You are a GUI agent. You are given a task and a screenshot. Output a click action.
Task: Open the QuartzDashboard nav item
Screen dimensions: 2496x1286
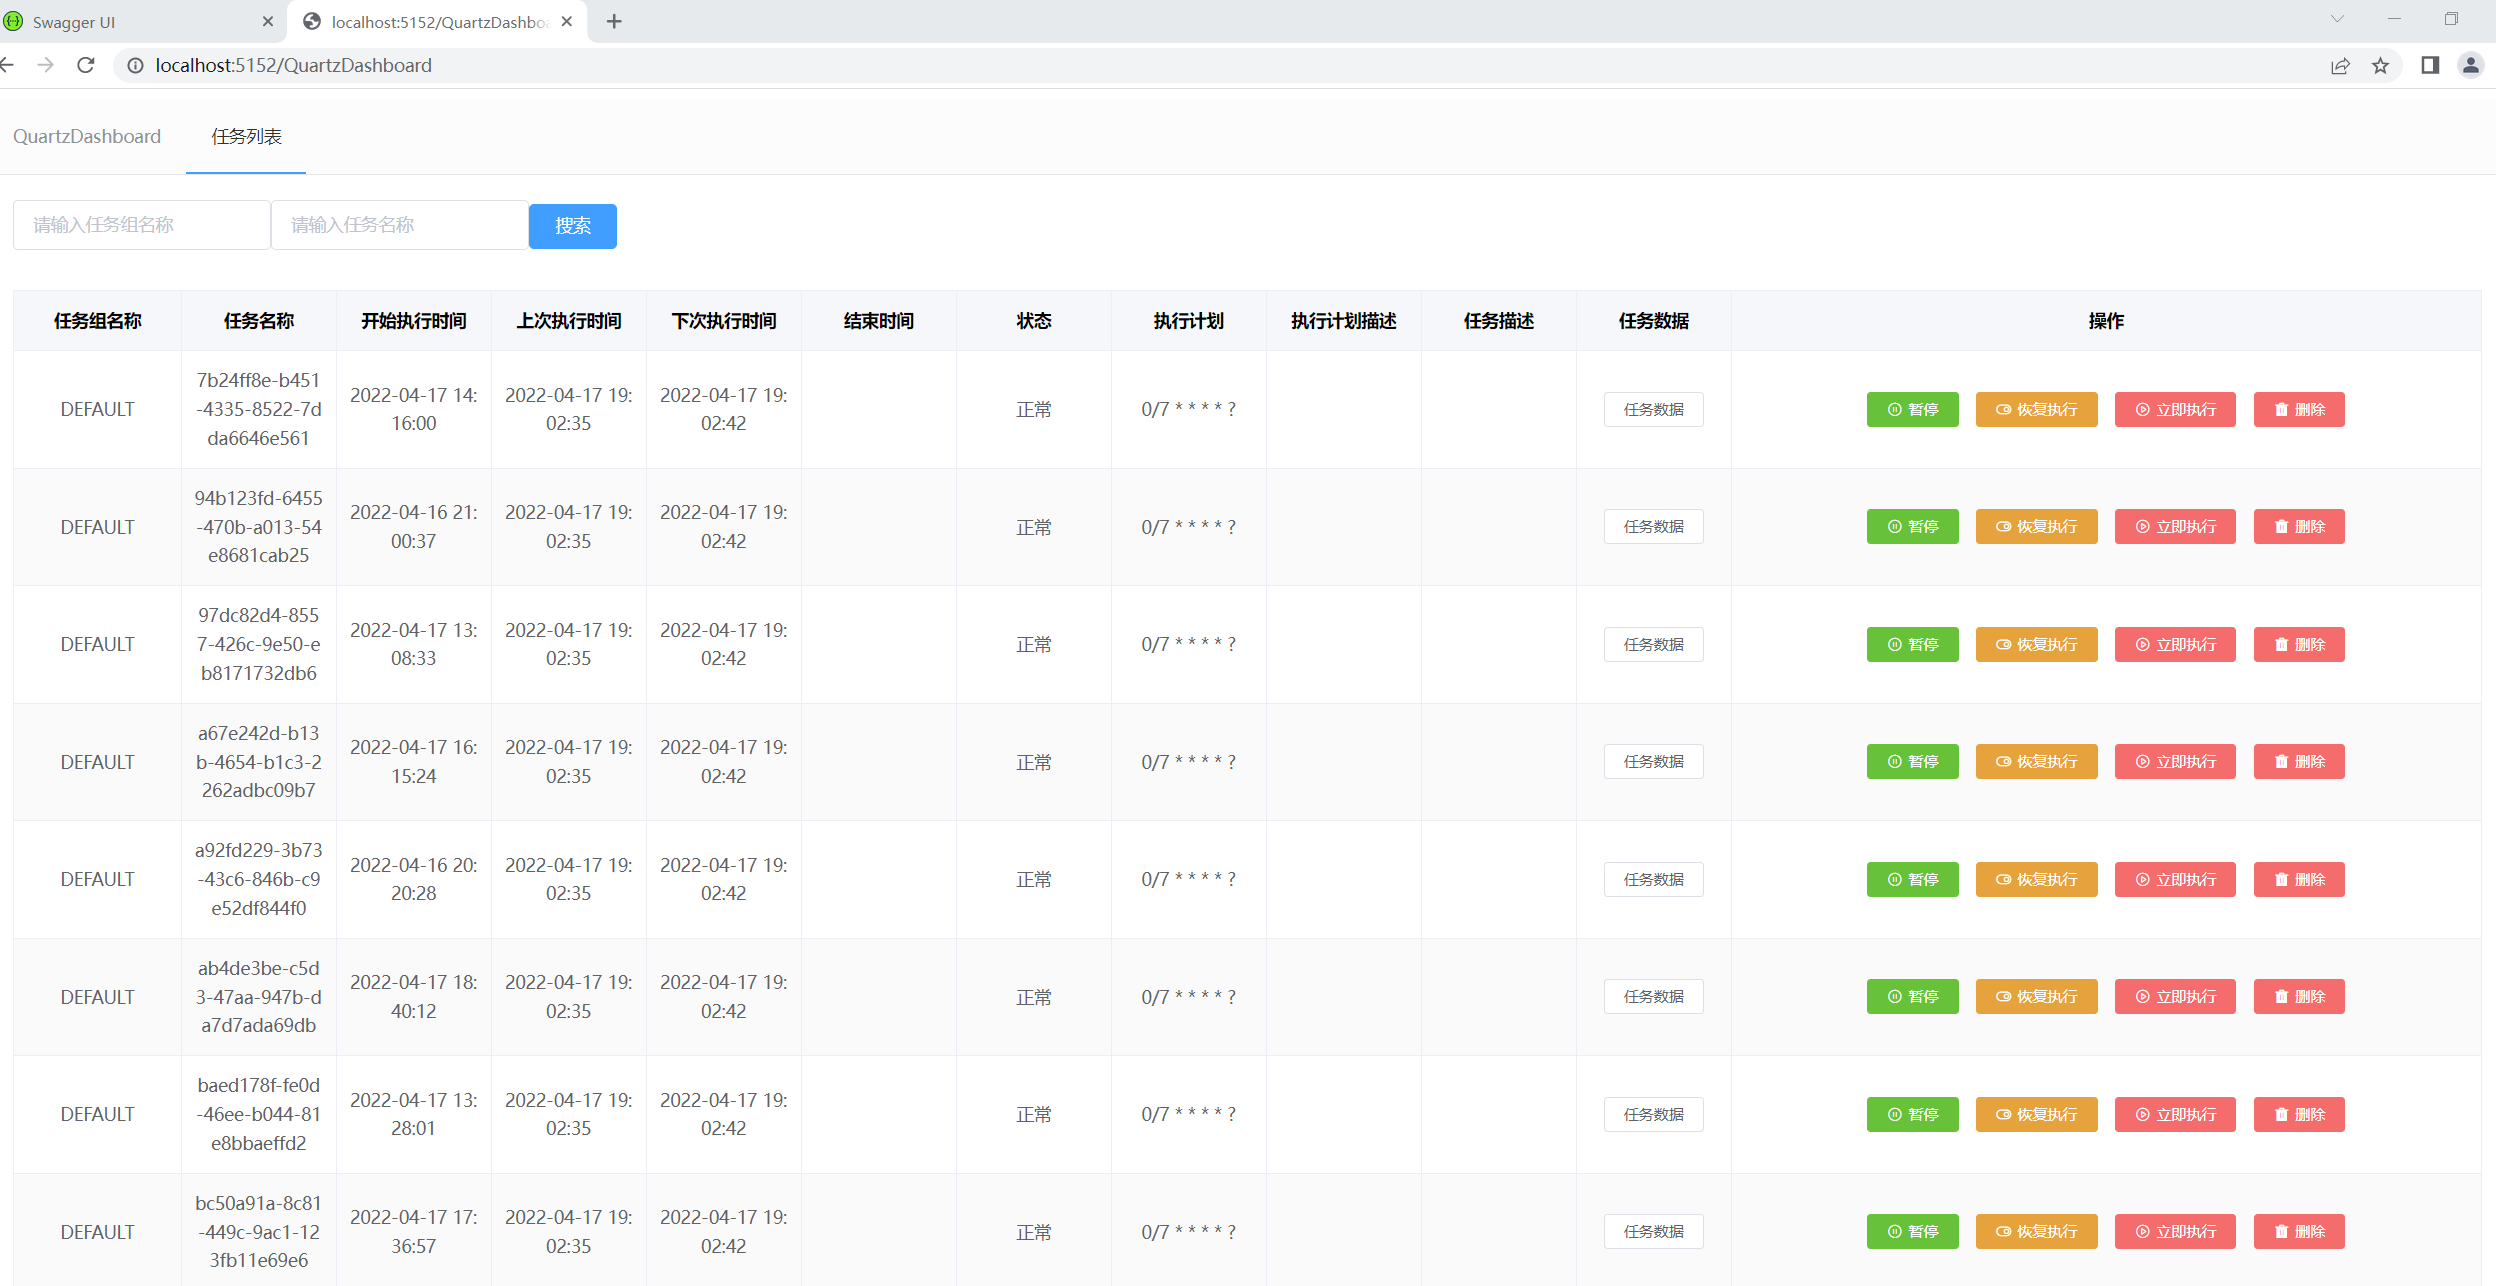pos(87,136)
